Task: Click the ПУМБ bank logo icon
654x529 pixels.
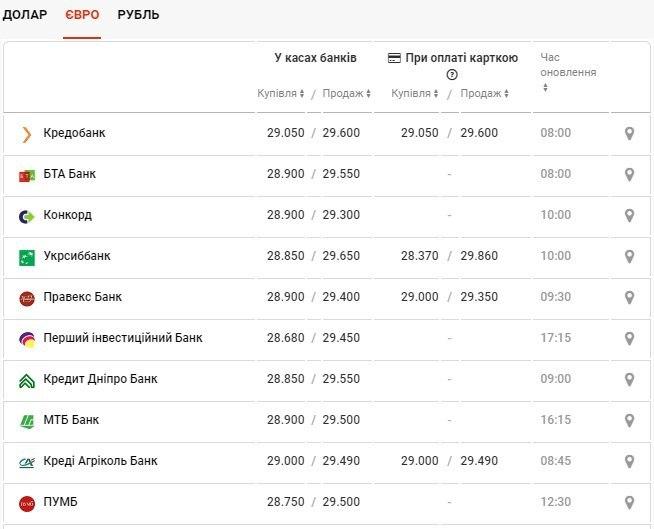Action: [27, 502]
